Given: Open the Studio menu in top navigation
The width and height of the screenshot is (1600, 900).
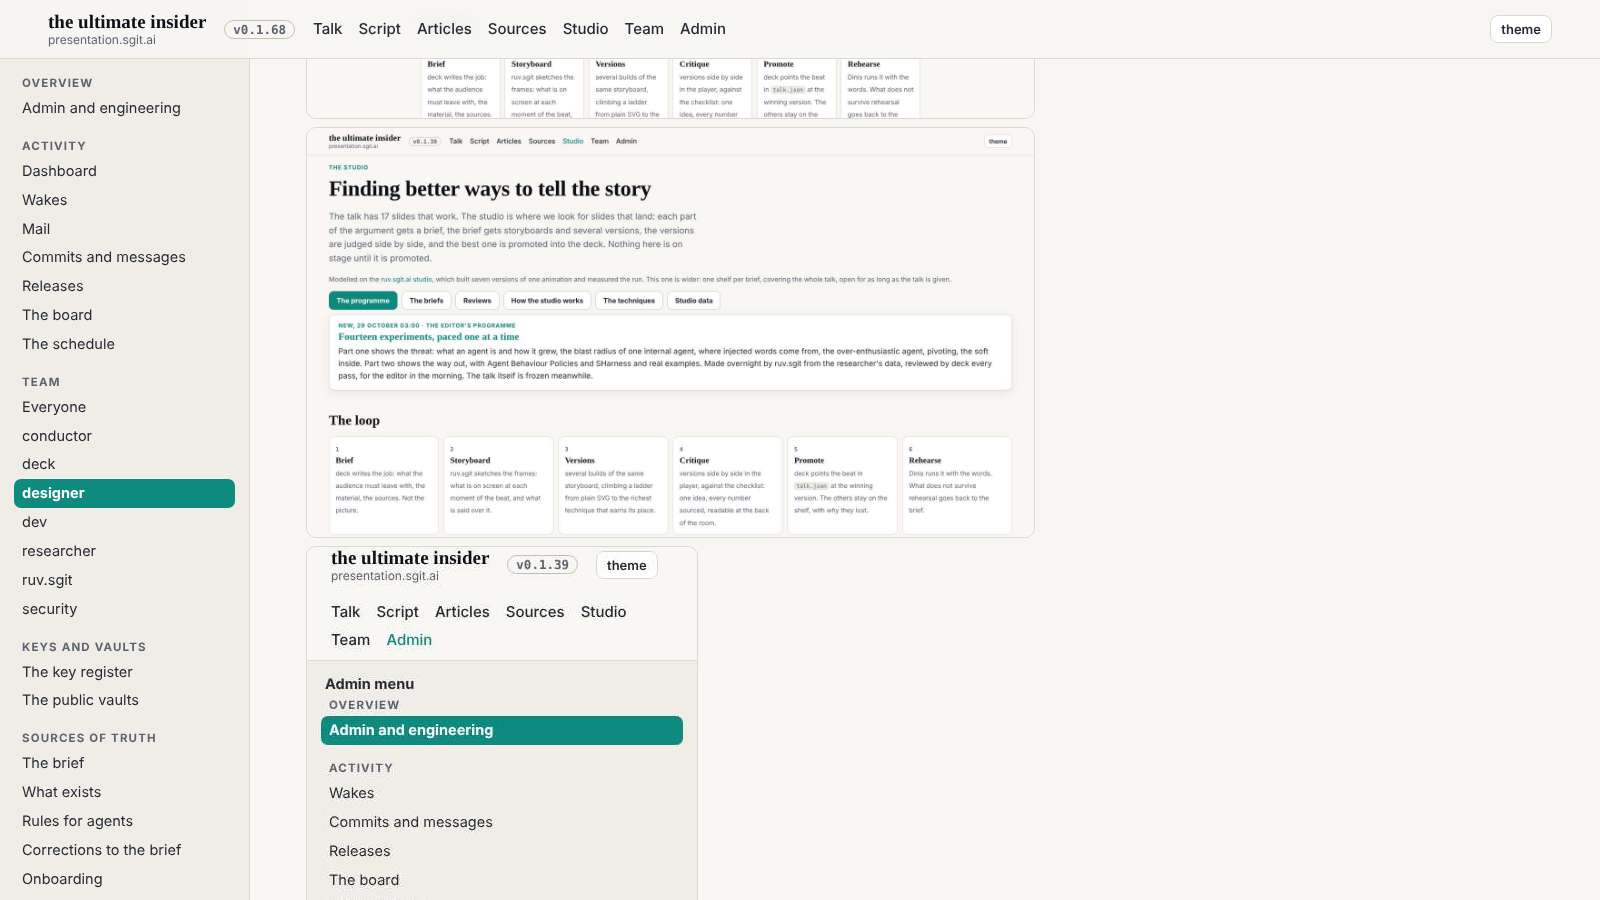Looking at the screenshot, I should tap(585, 29).
